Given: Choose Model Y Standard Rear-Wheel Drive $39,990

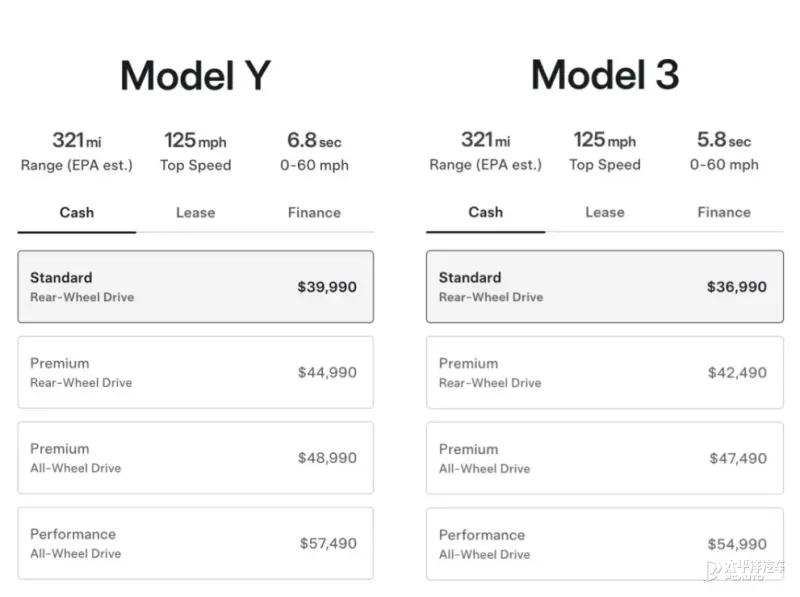Looking at the screenshot, I should click(x=196, y=287).
